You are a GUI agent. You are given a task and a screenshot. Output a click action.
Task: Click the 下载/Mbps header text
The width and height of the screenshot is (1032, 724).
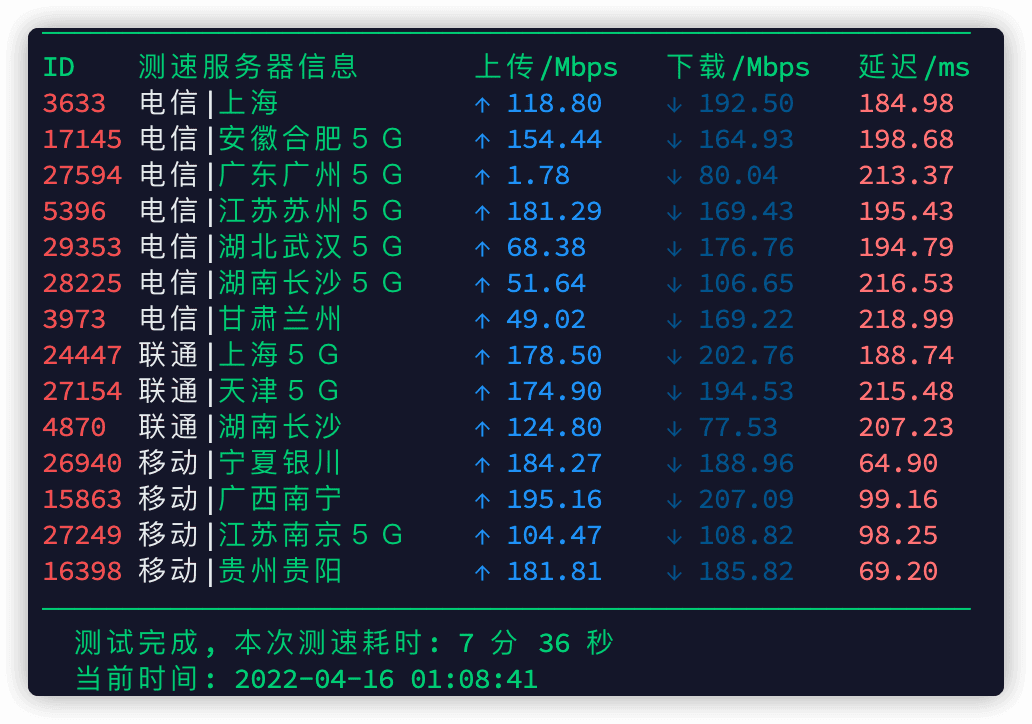click(738, 67)
